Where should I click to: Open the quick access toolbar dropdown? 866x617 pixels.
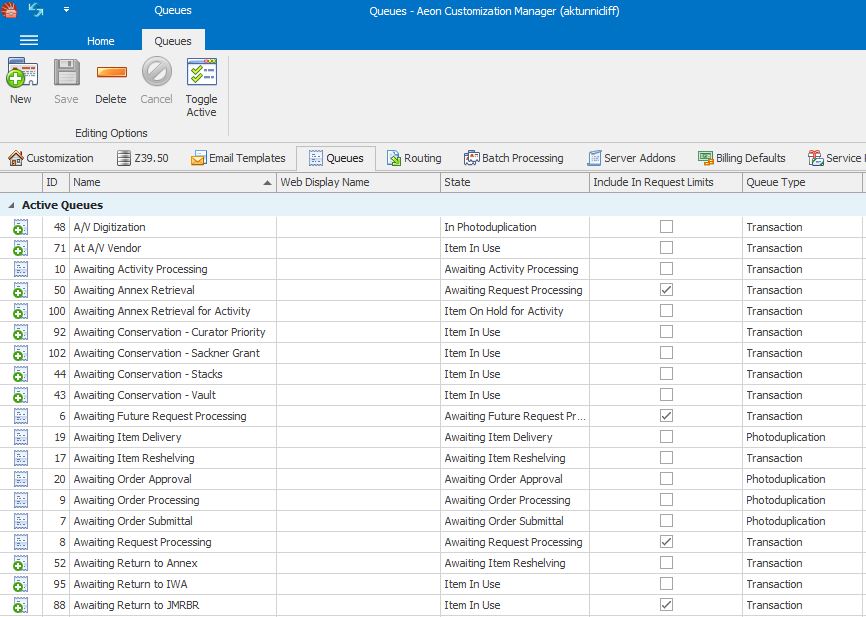click(x=67, y=10)
